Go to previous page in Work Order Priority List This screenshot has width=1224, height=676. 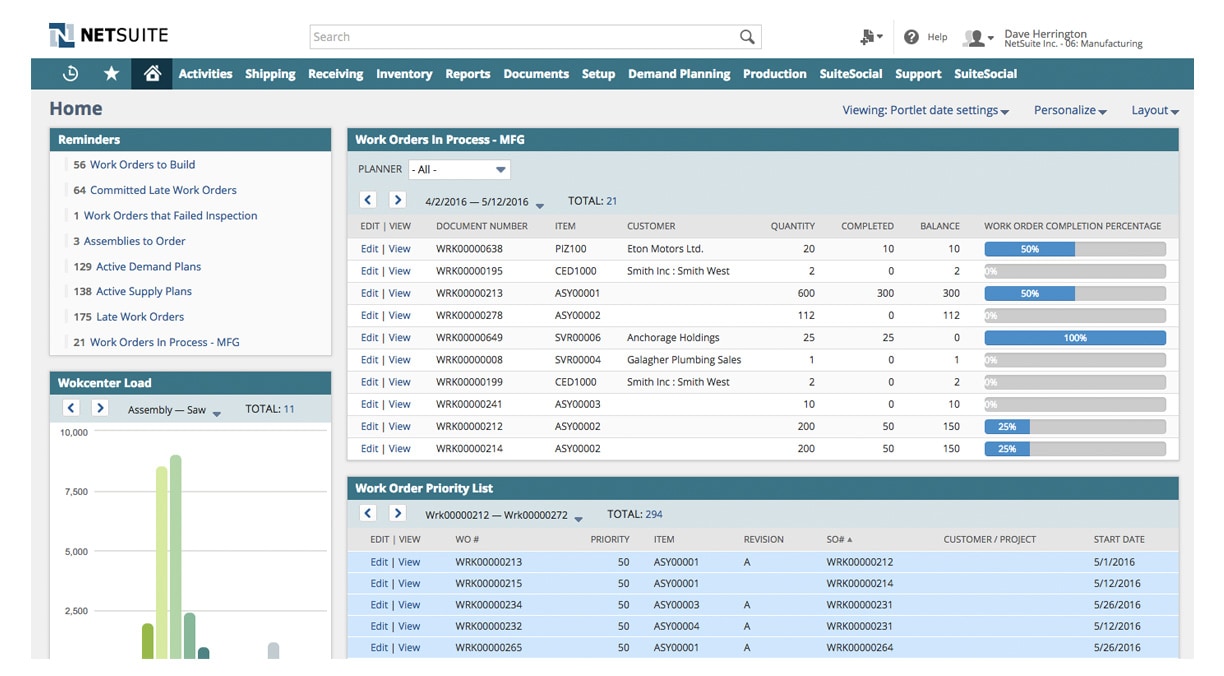tap(368, 514)
